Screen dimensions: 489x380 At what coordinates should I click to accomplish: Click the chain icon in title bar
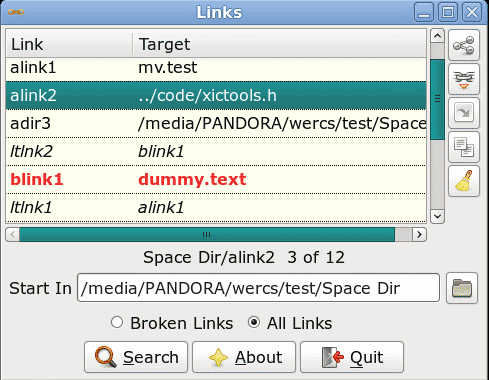[16, 12]
